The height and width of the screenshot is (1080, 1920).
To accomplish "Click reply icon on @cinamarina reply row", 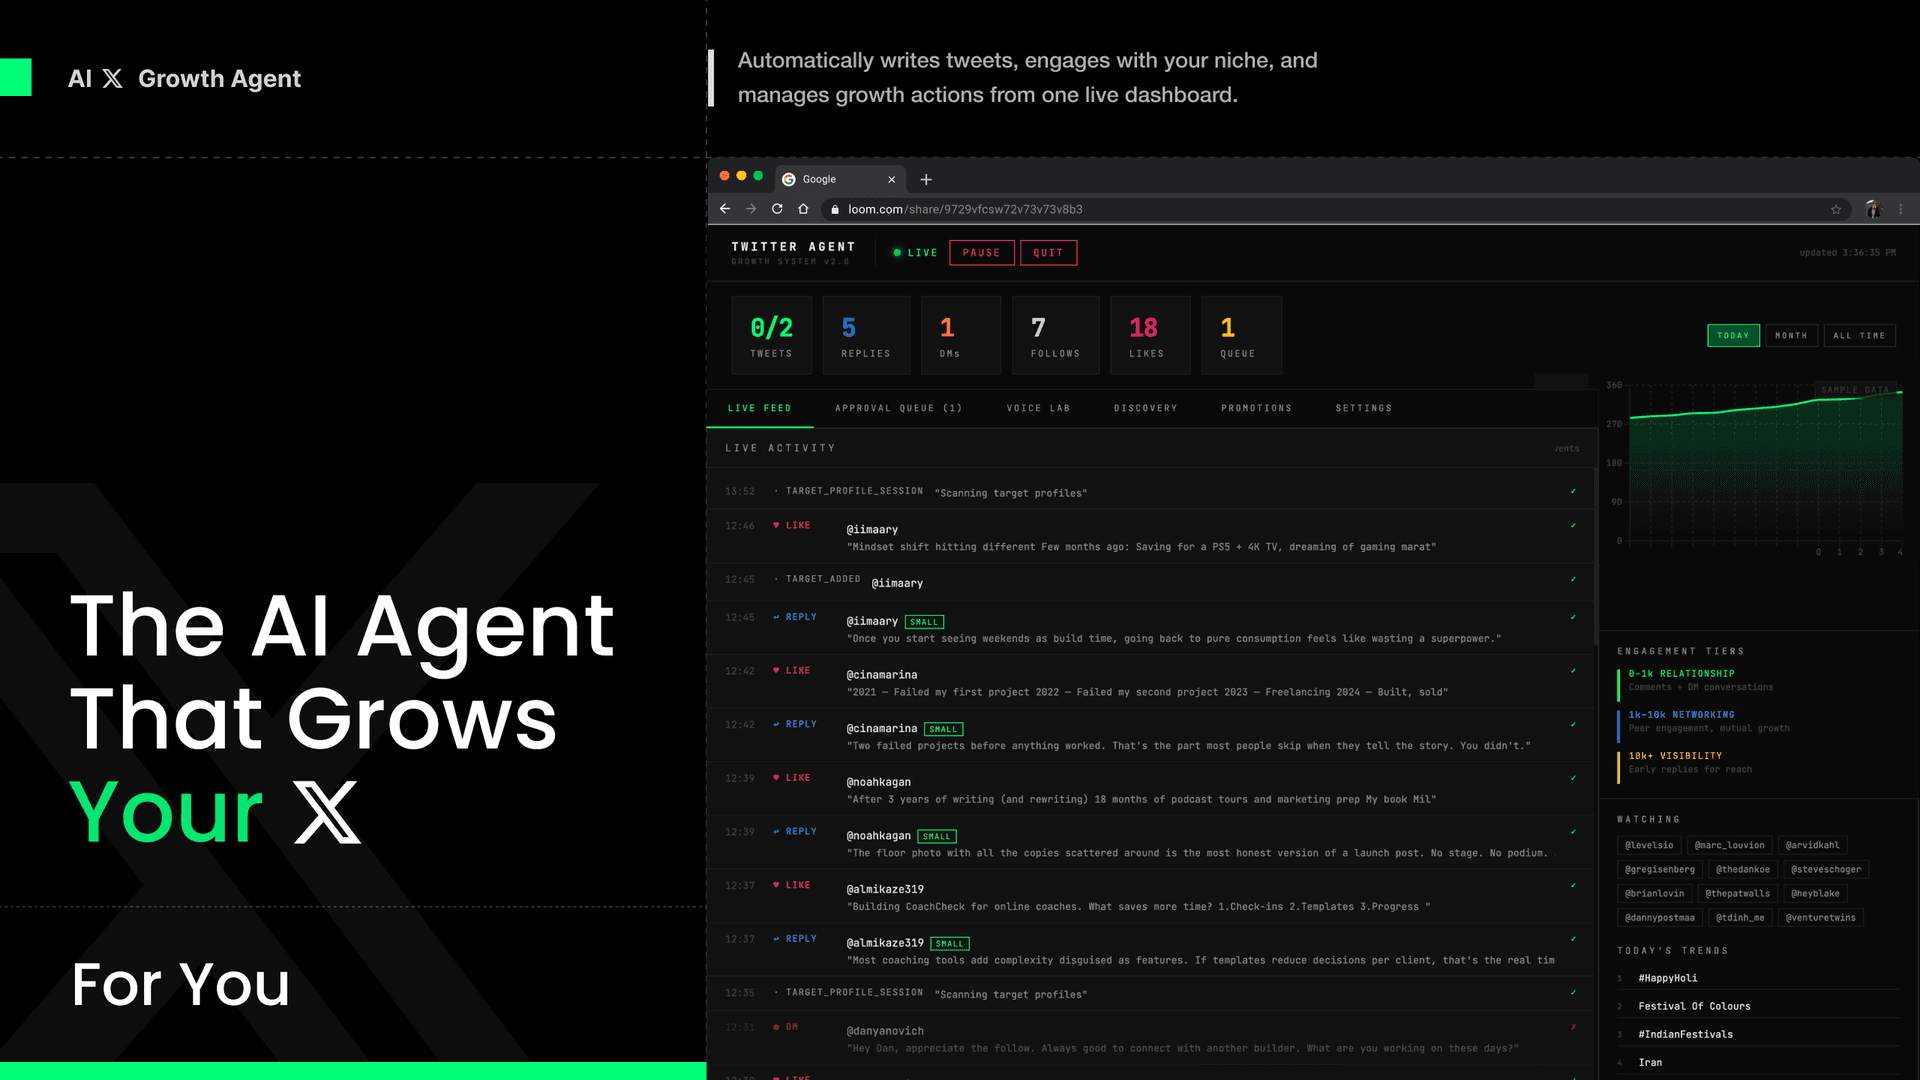I will click(776, 724).
